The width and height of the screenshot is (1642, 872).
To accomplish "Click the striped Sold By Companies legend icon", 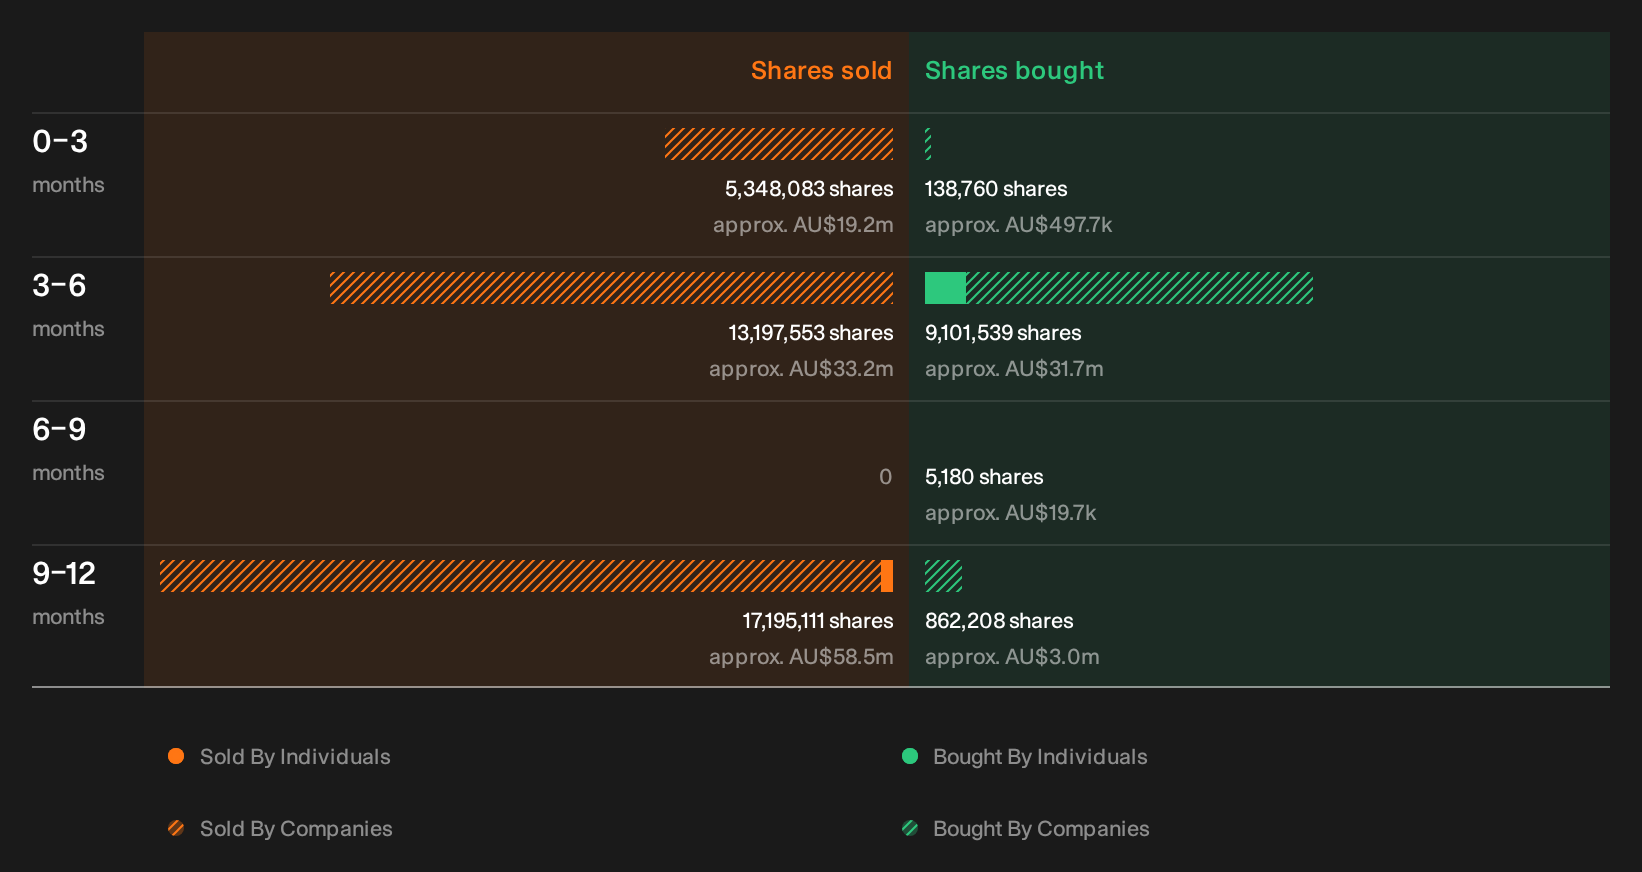I will tap(176, 828).
